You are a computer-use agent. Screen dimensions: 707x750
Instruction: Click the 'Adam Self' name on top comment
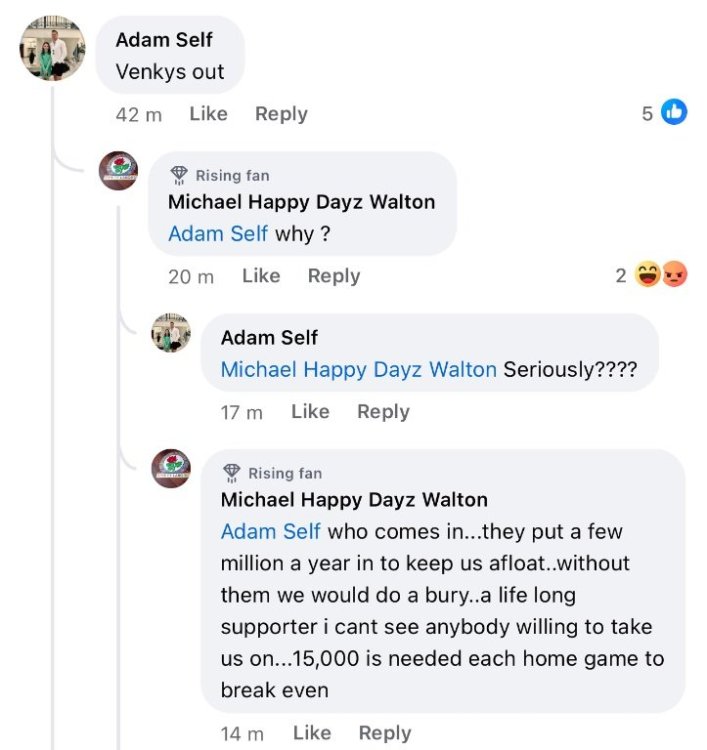point(164,40)
